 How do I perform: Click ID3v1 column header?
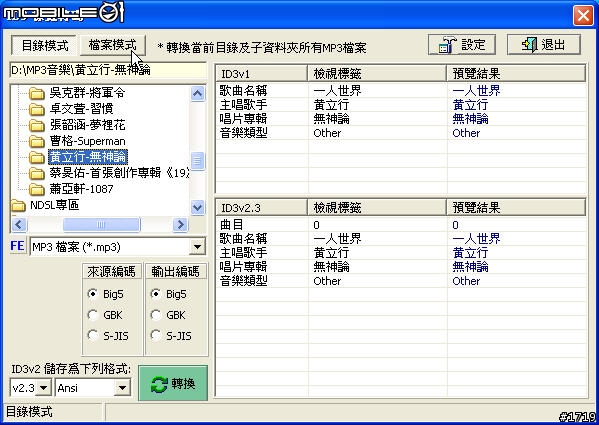(262, 73)
